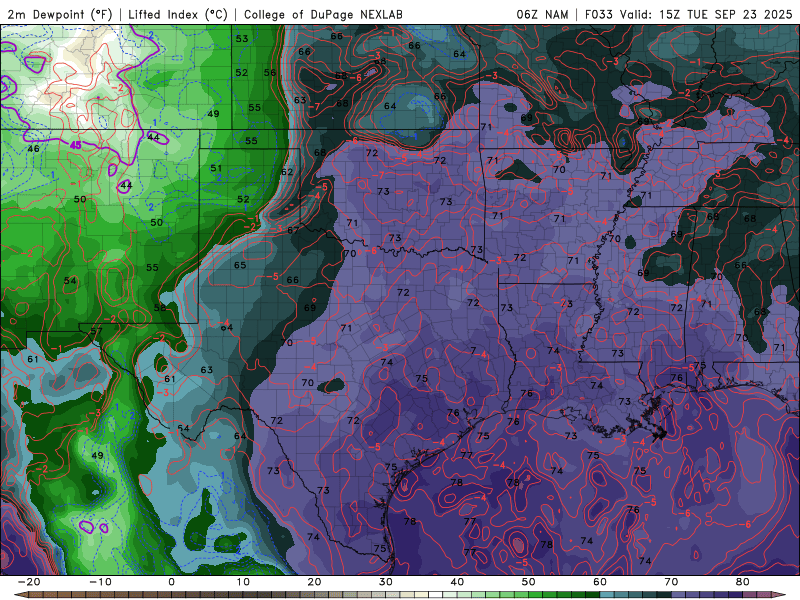
Task: Click the '62' dewpoint value on map
Action: pyautogui.click(x=287, y=172)
